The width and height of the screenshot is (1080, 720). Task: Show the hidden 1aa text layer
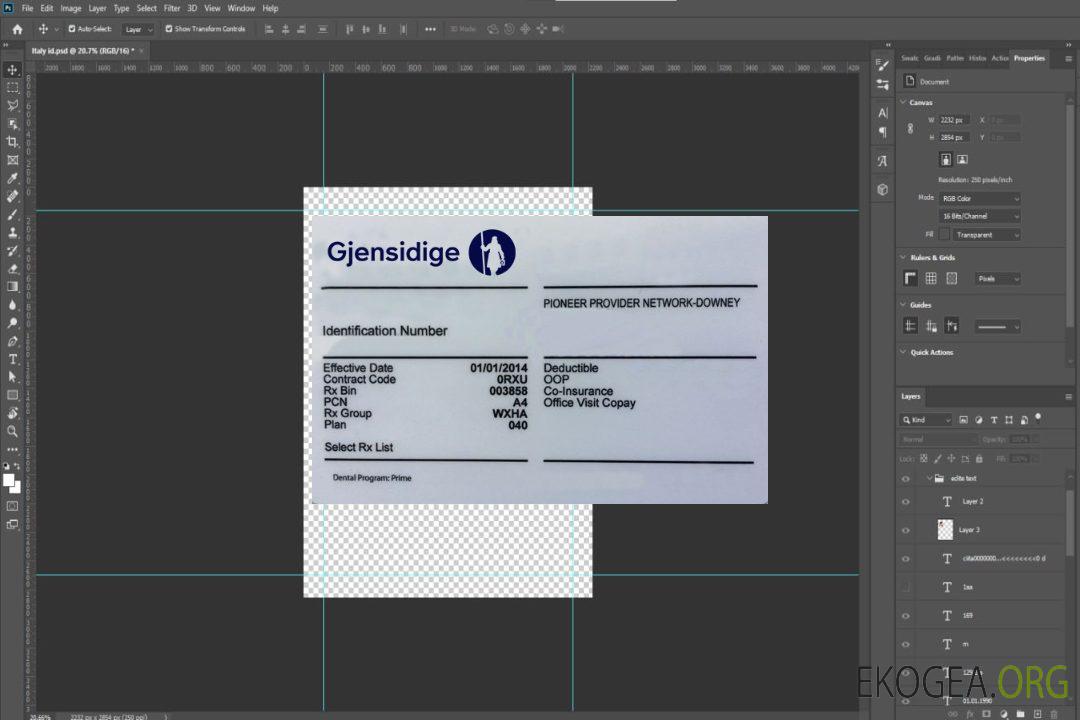click(906, 587)
